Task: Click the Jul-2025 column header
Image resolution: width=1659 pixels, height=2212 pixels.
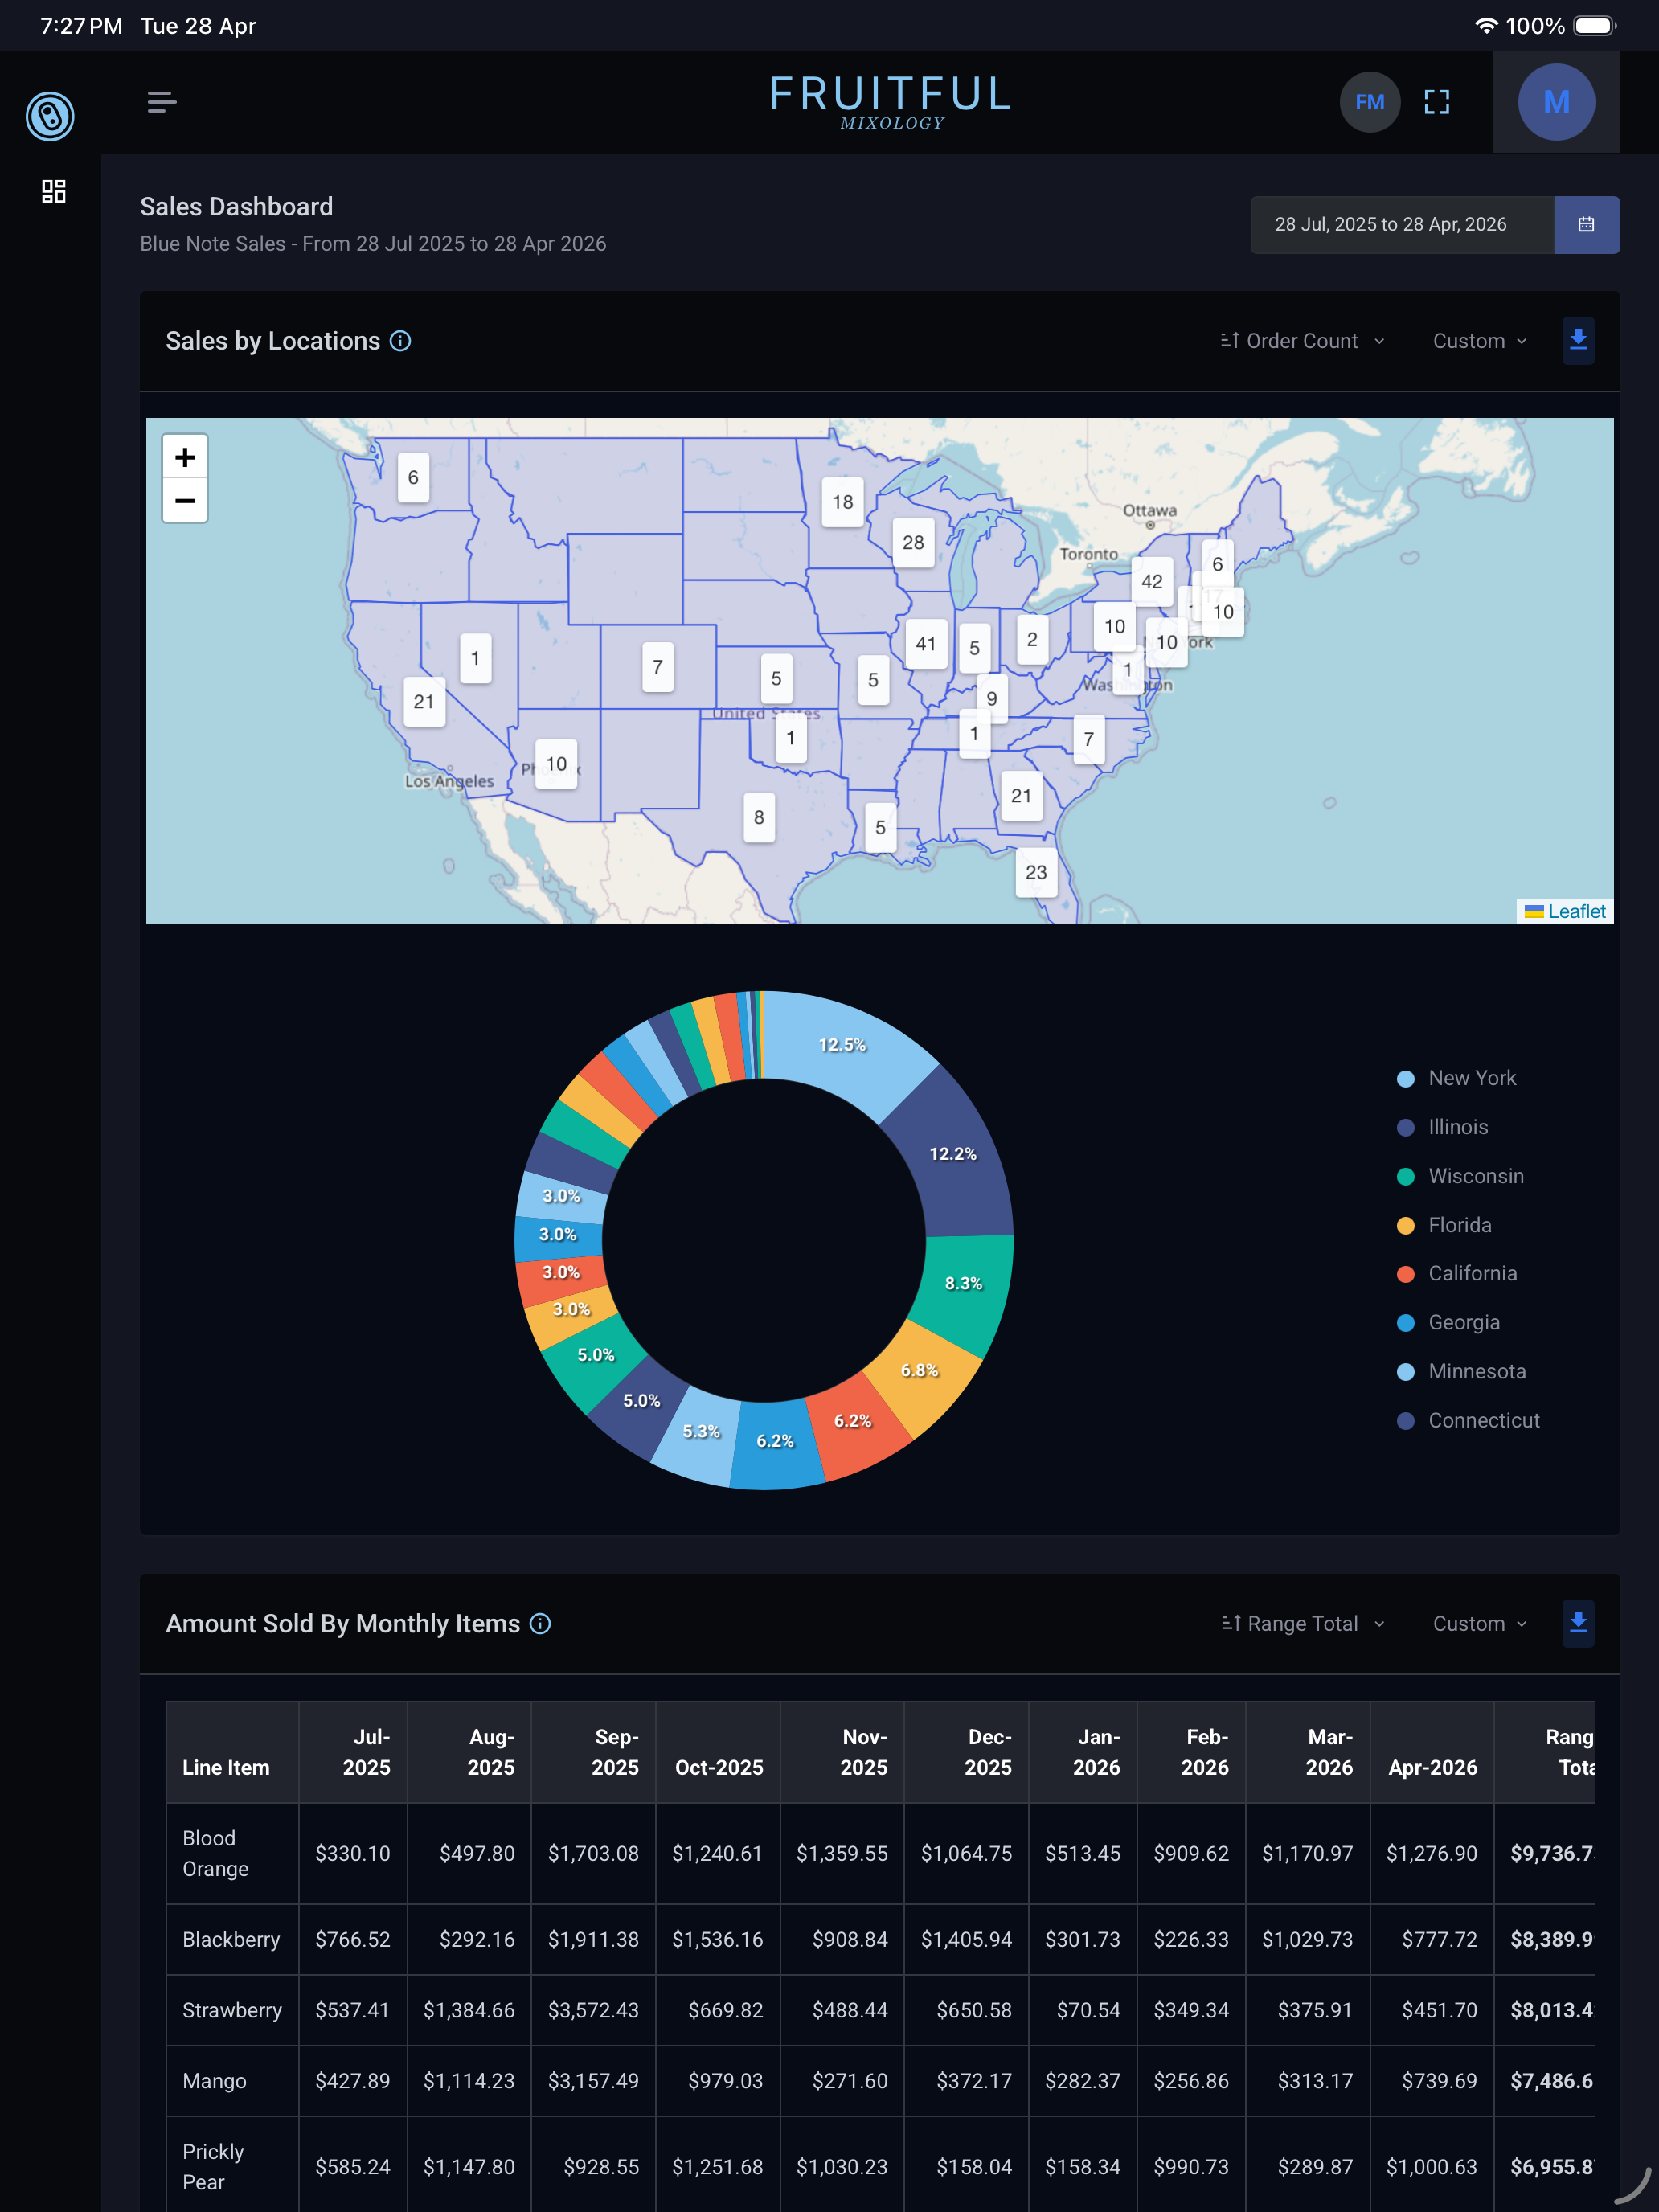Action: pos(353,1753)
